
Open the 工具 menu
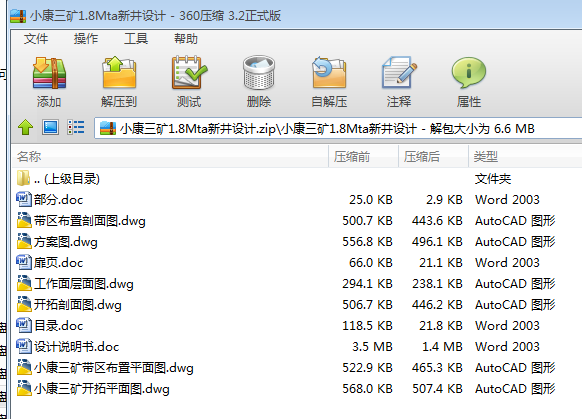coord(136,39)
